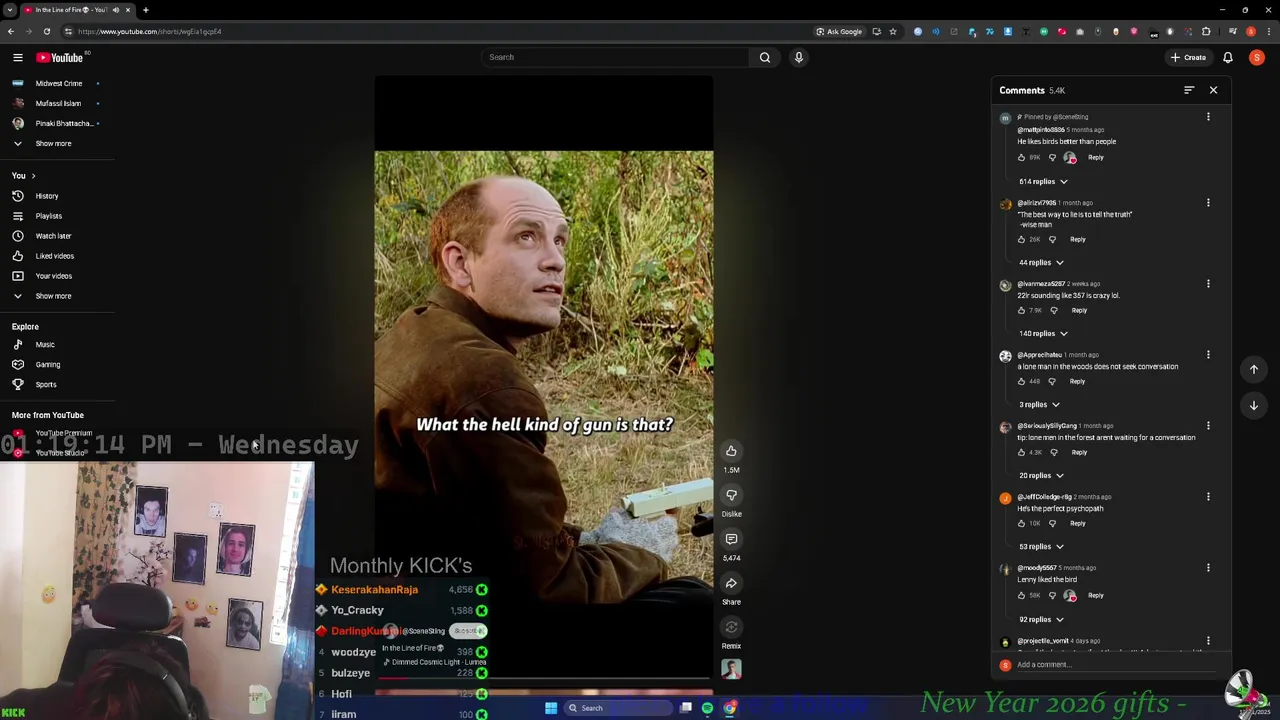Screen dimensions: 1280x720
Task: Open a new browser tab
Action: click(146, 10)
